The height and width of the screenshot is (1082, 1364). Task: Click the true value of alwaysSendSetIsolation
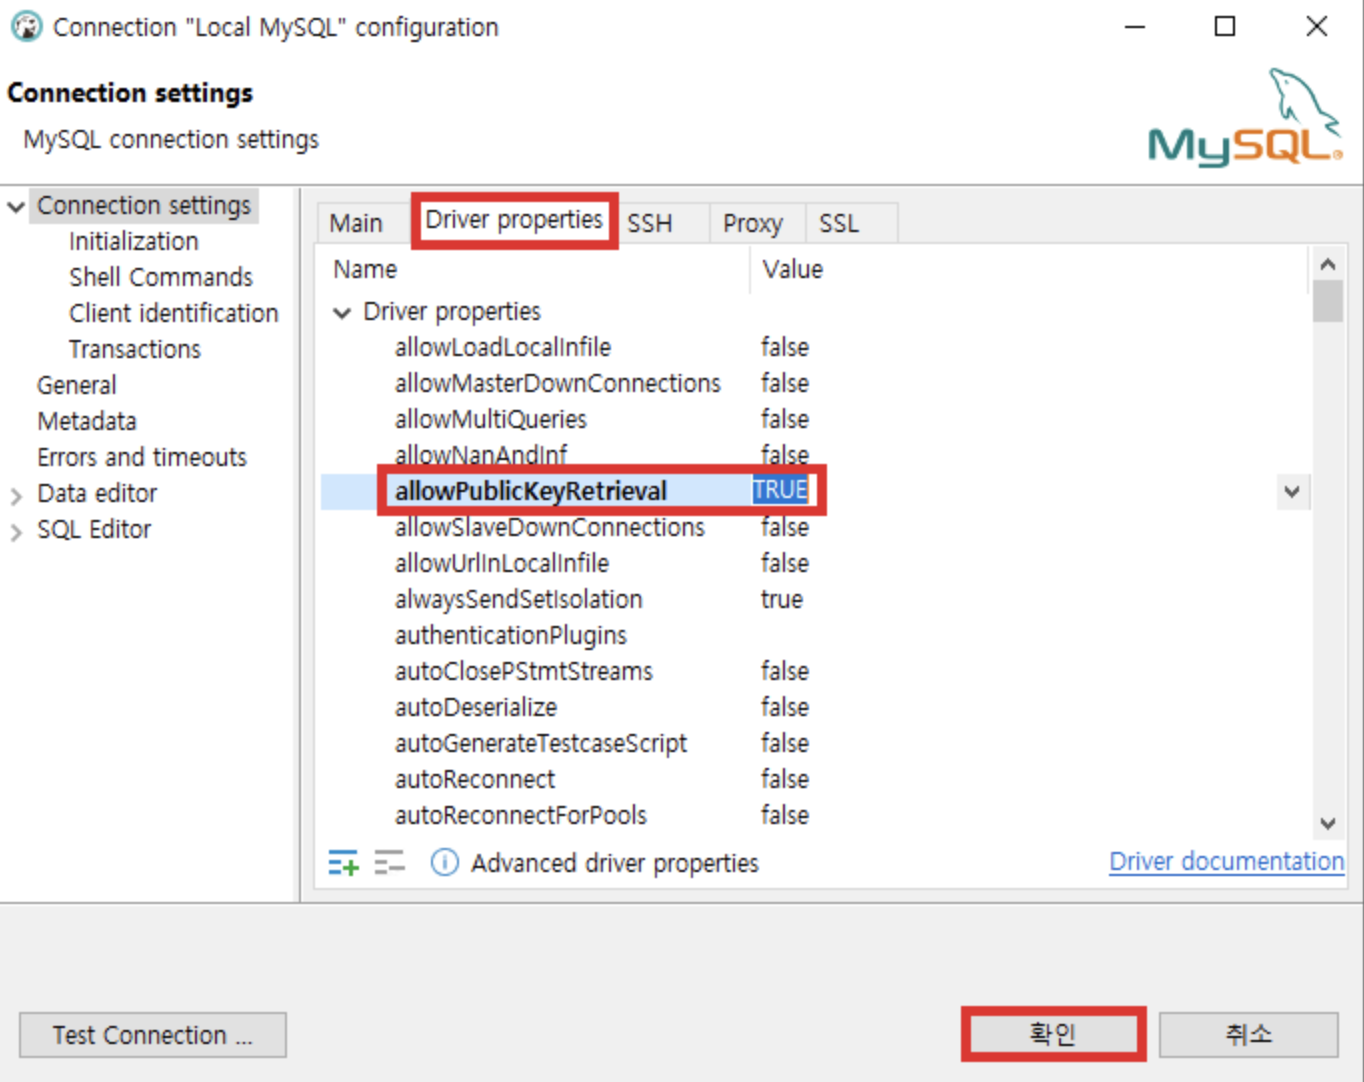[782, 599]
